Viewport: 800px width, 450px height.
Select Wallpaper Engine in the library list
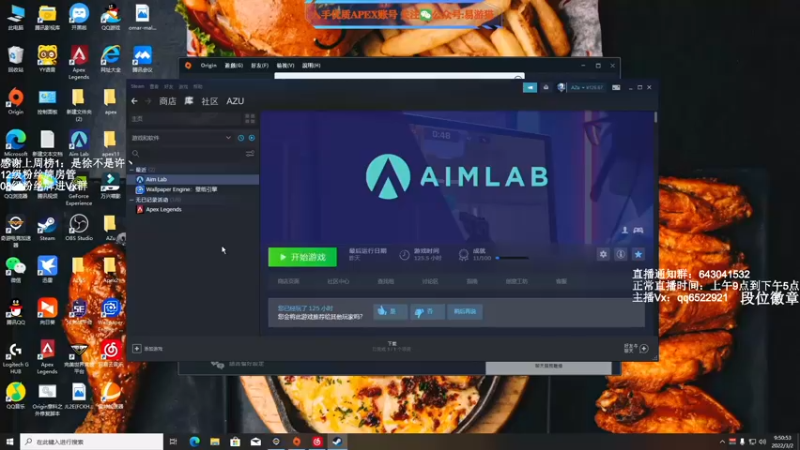click(x=194, y=189)
